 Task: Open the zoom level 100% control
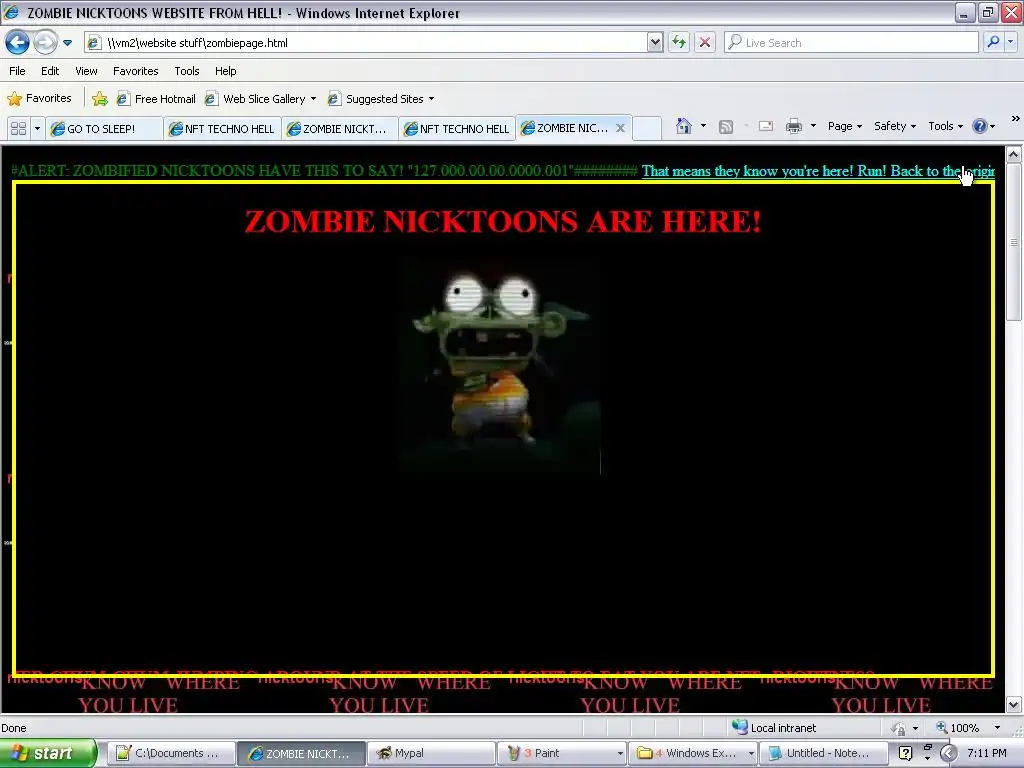(x=957, y=728)
